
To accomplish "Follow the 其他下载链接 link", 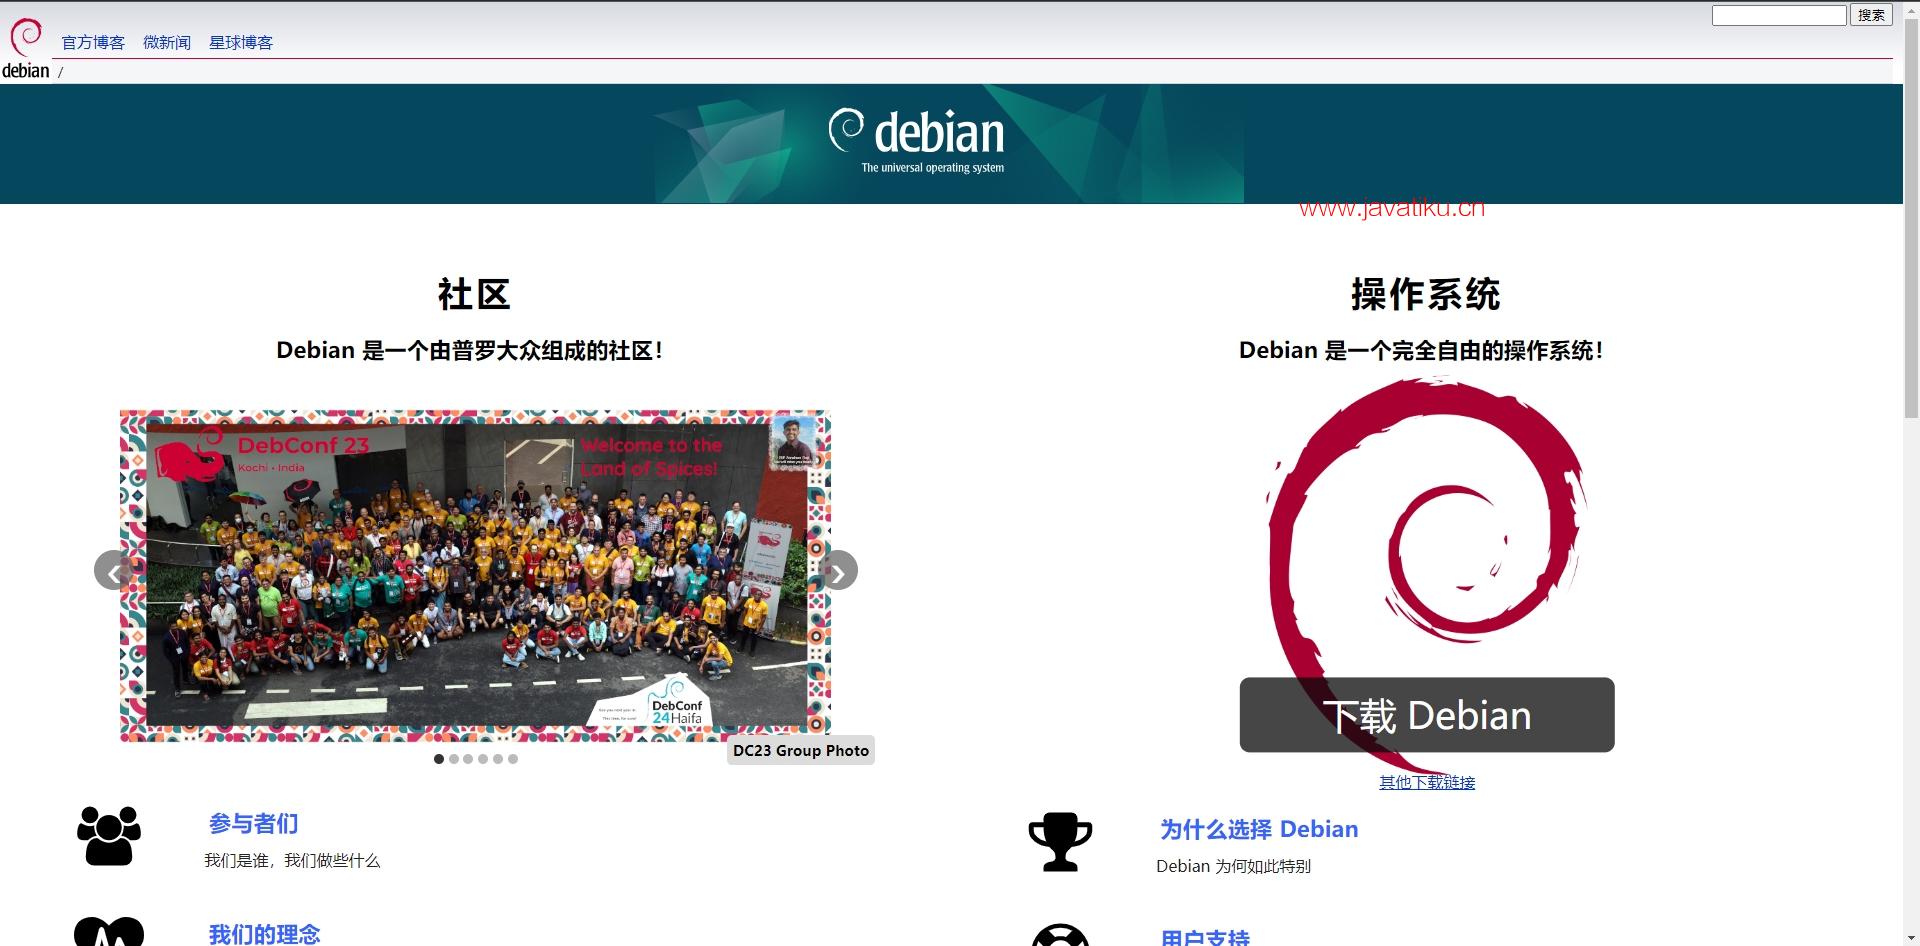I will click(x=1427, y=782).
